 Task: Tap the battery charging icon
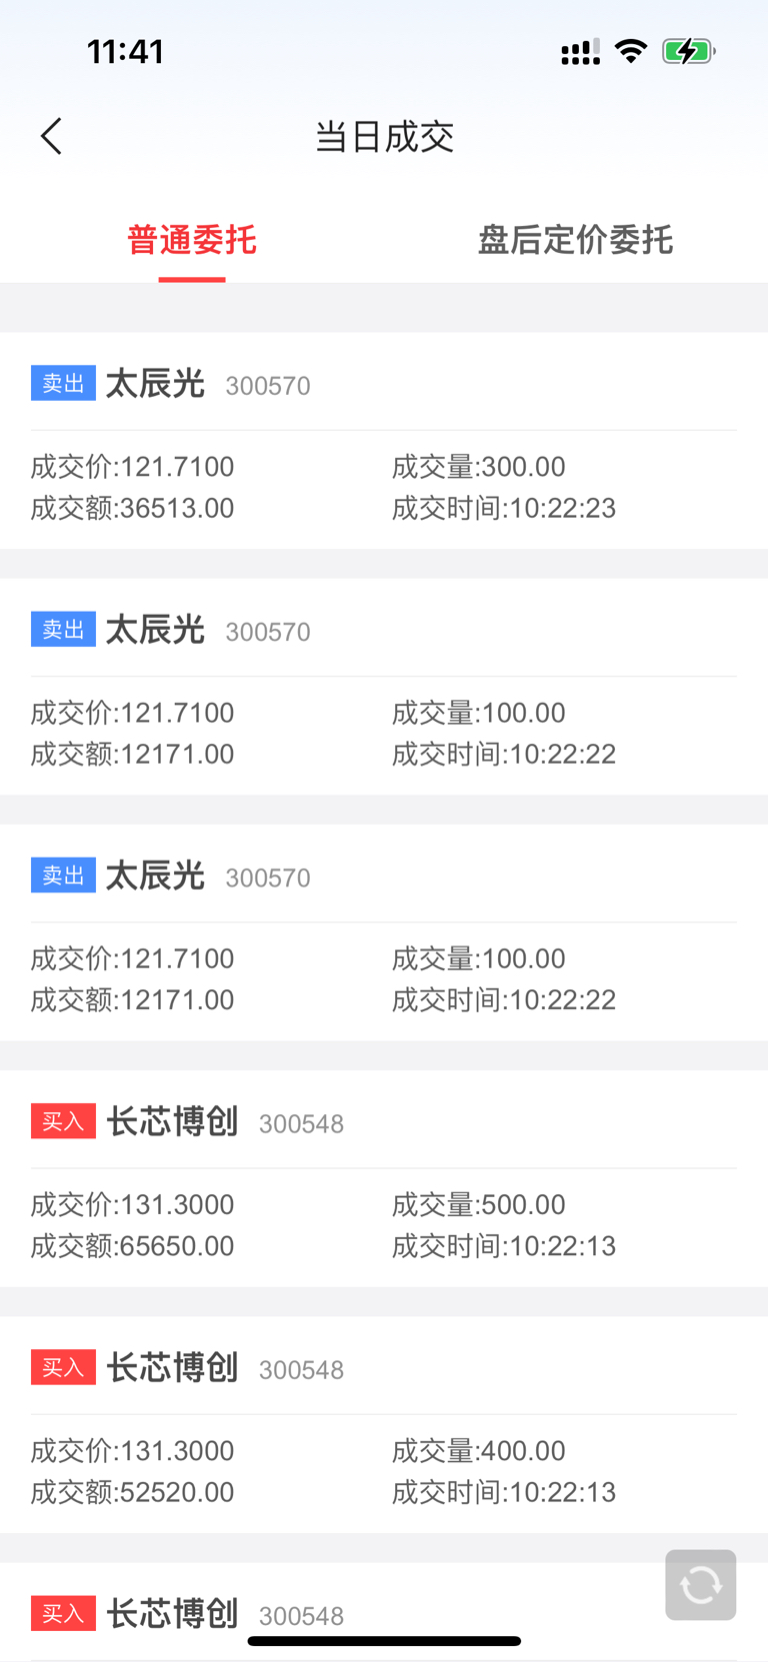coord(689,51)
